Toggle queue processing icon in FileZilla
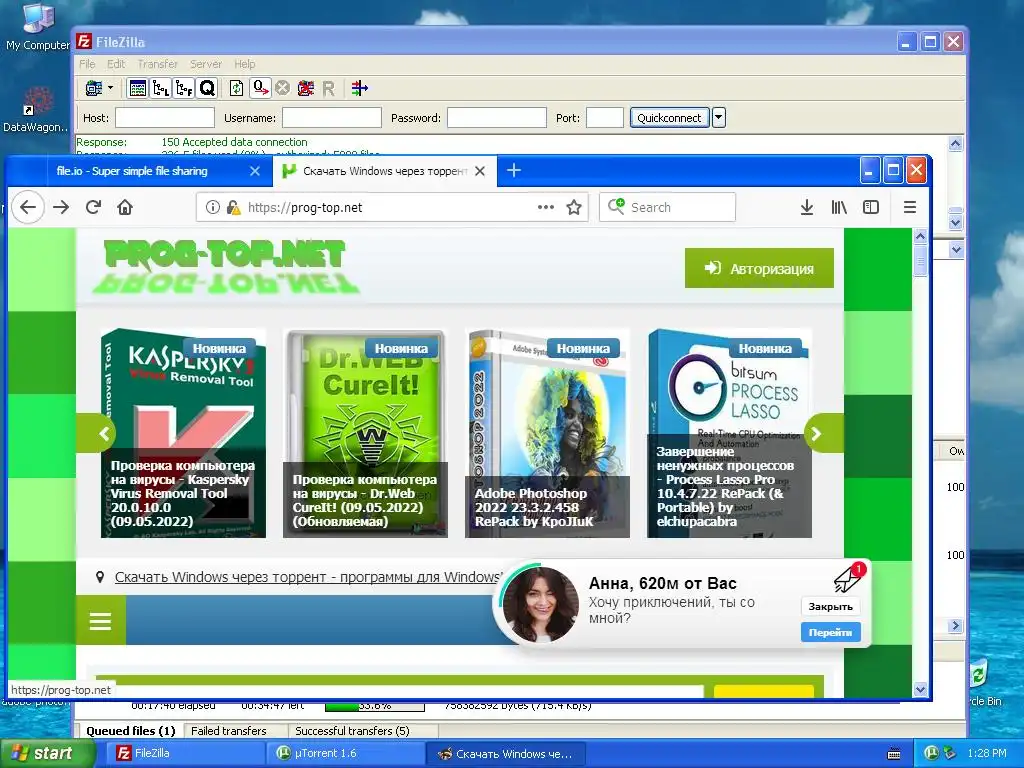Viewport: 1024px width, 768px height. click(261, 88)
